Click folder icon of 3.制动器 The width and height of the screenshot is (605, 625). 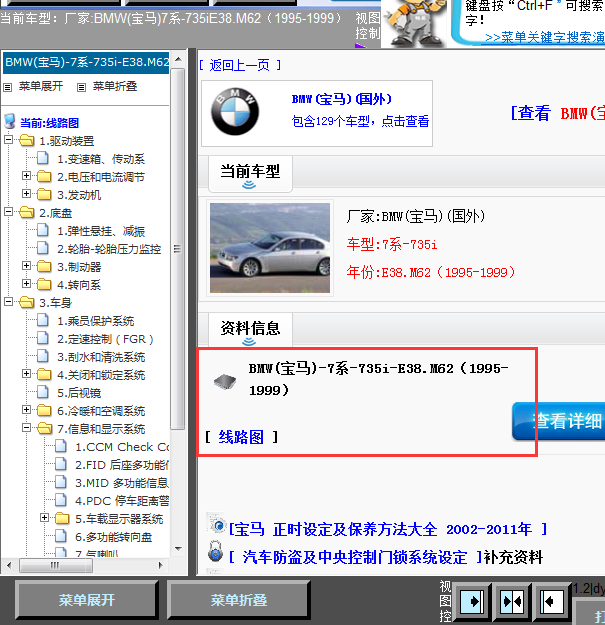click(x=44, y=266)
